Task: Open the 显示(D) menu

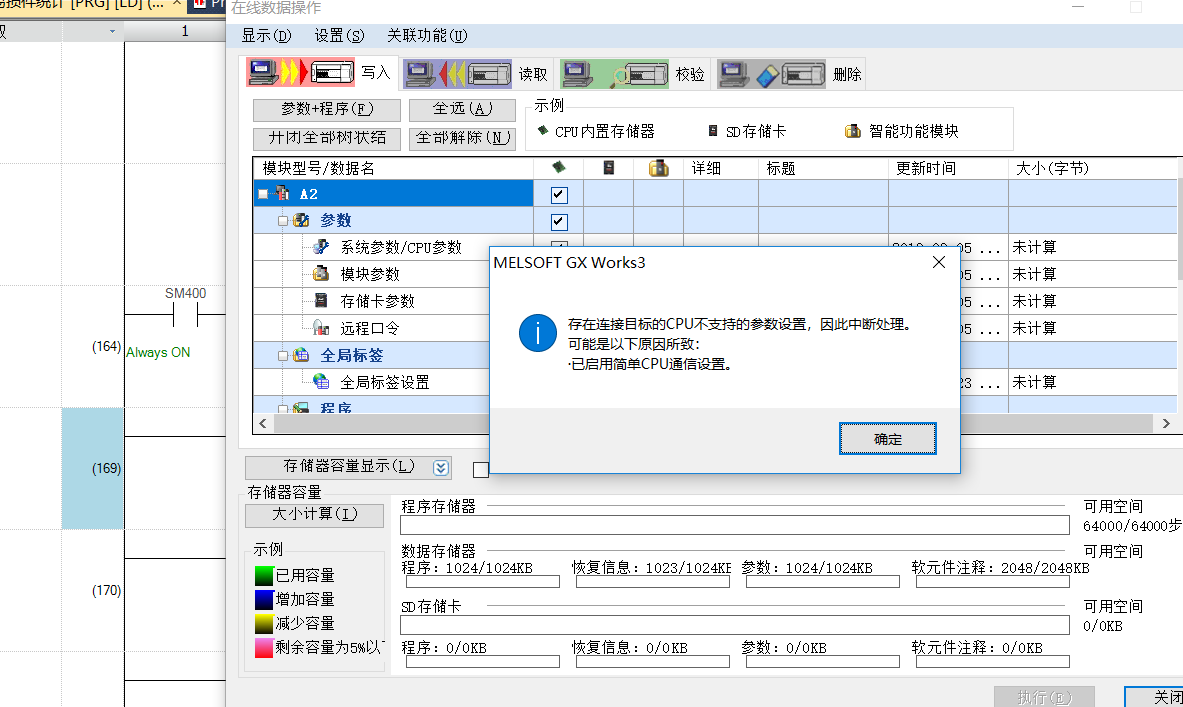Action: point(266,36)
